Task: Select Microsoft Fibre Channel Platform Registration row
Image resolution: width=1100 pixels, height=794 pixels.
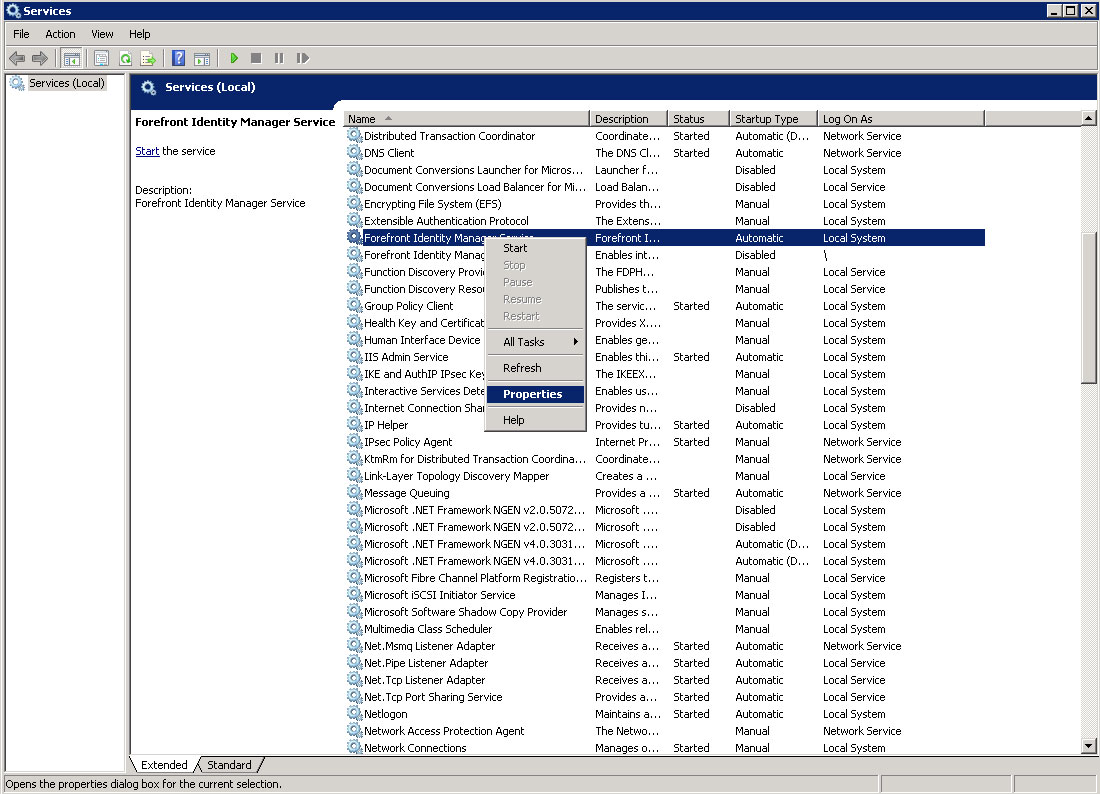Action: (665, 577)
